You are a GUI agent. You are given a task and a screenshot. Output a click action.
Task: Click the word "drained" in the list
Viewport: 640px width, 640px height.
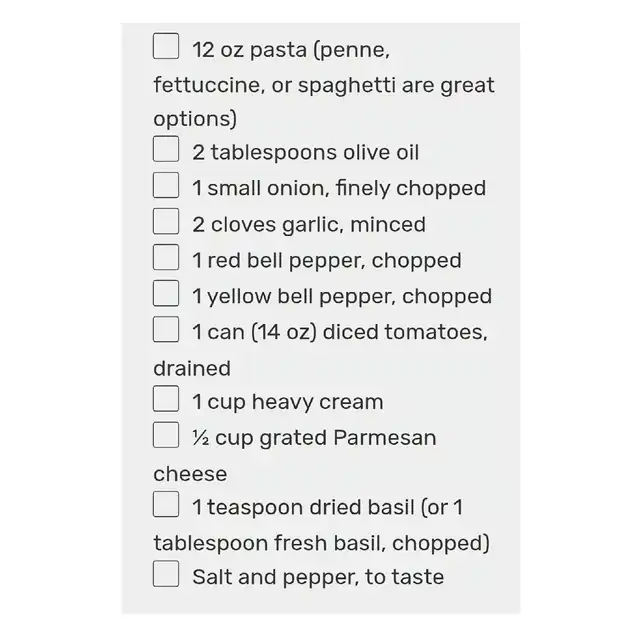pos(192,368)
